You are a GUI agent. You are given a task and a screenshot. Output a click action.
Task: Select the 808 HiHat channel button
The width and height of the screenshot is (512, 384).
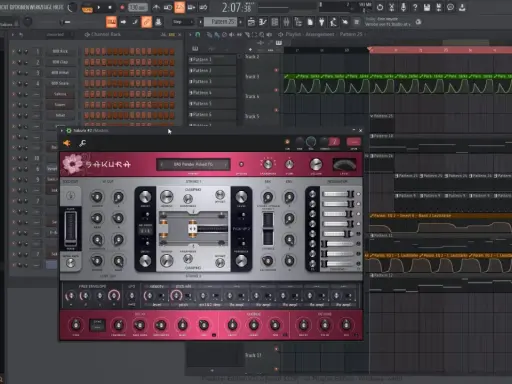(60, 73)
